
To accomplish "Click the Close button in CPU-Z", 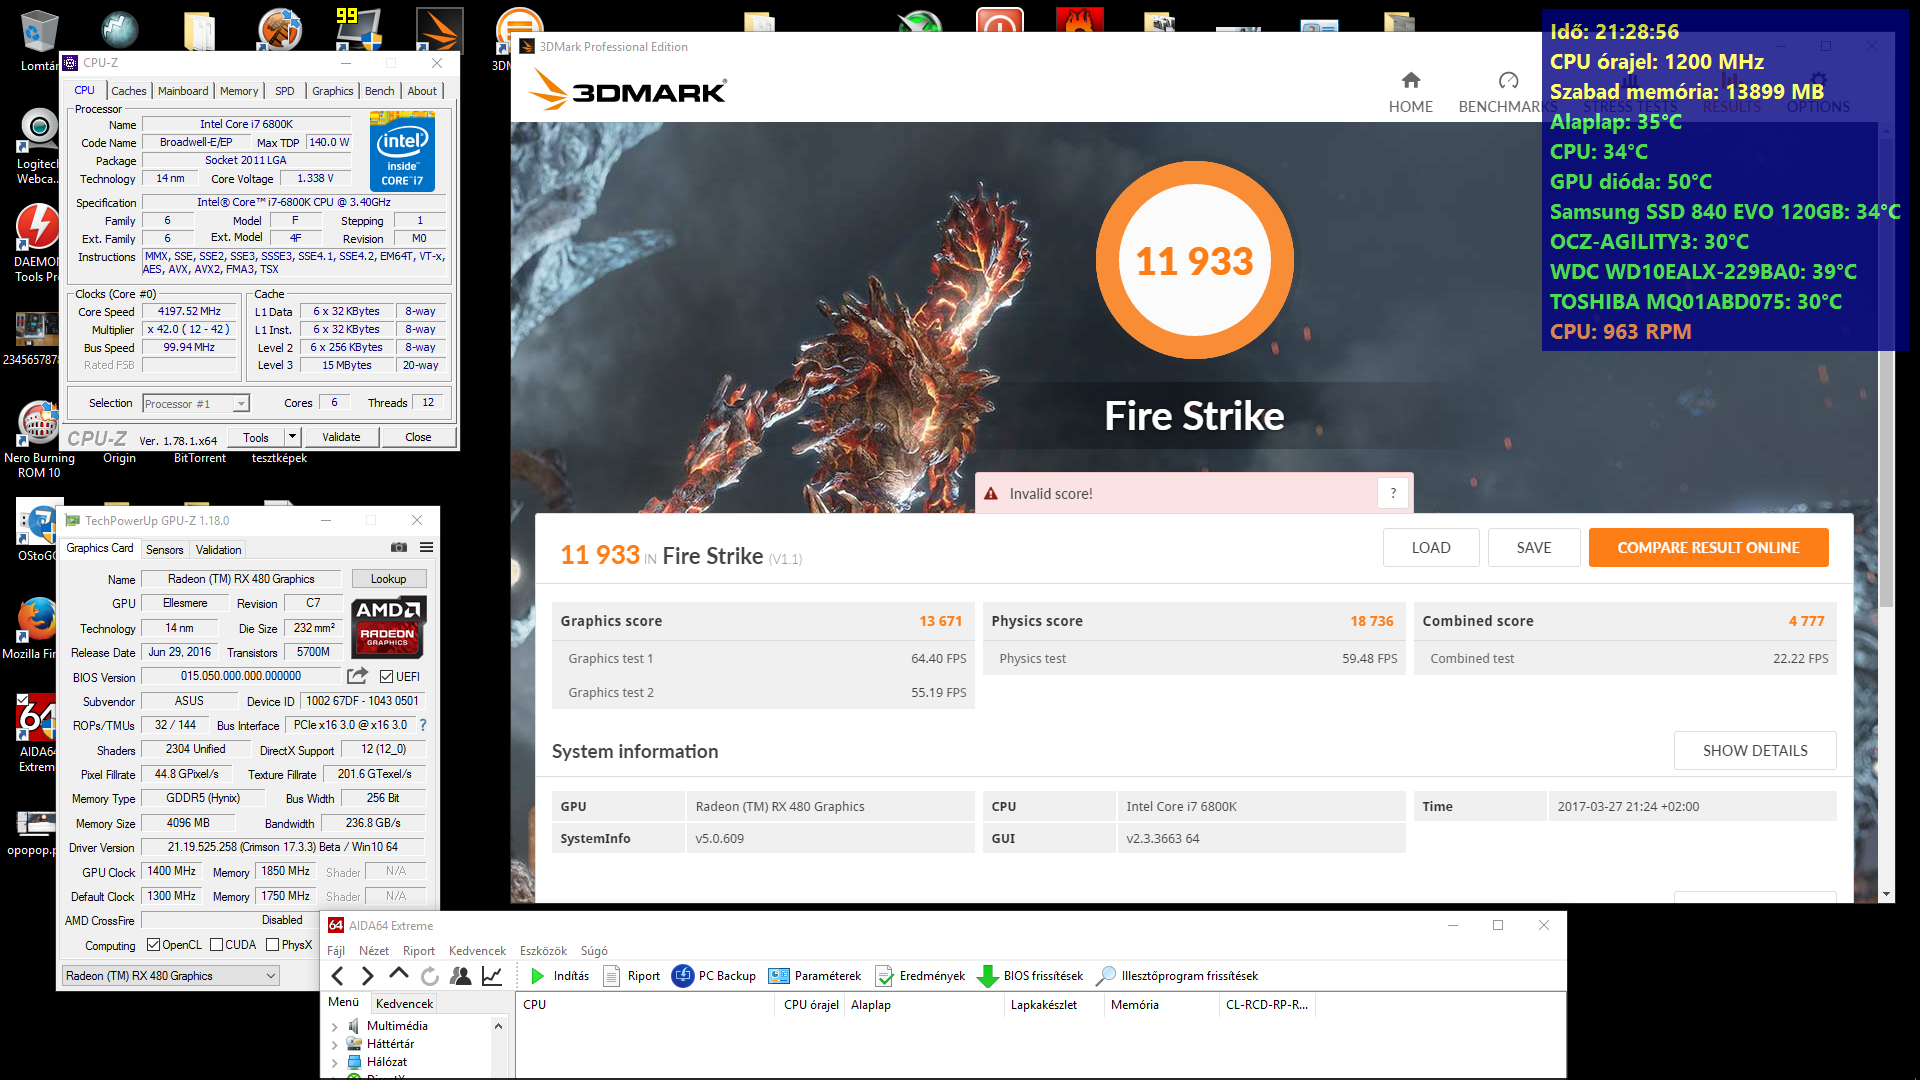I will click(418, 437).
